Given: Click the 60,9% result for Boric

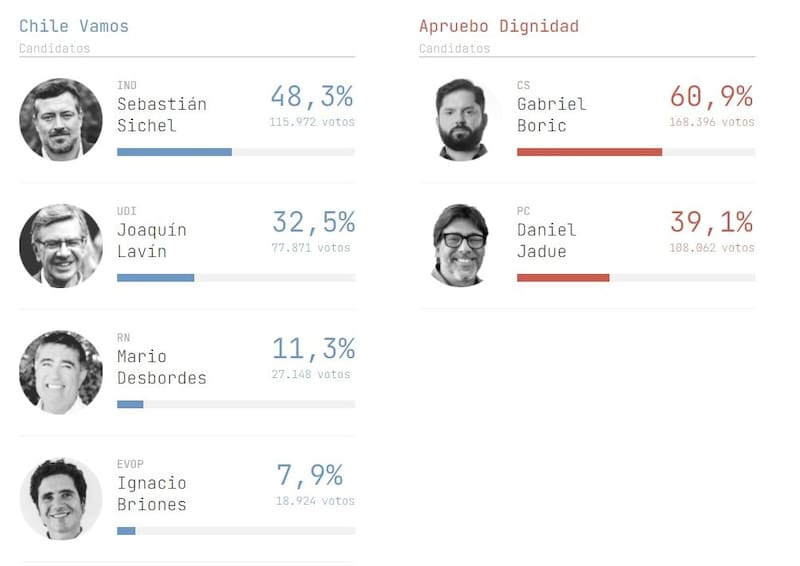Looking at the screenshot, I should click(x=711, y=96).
